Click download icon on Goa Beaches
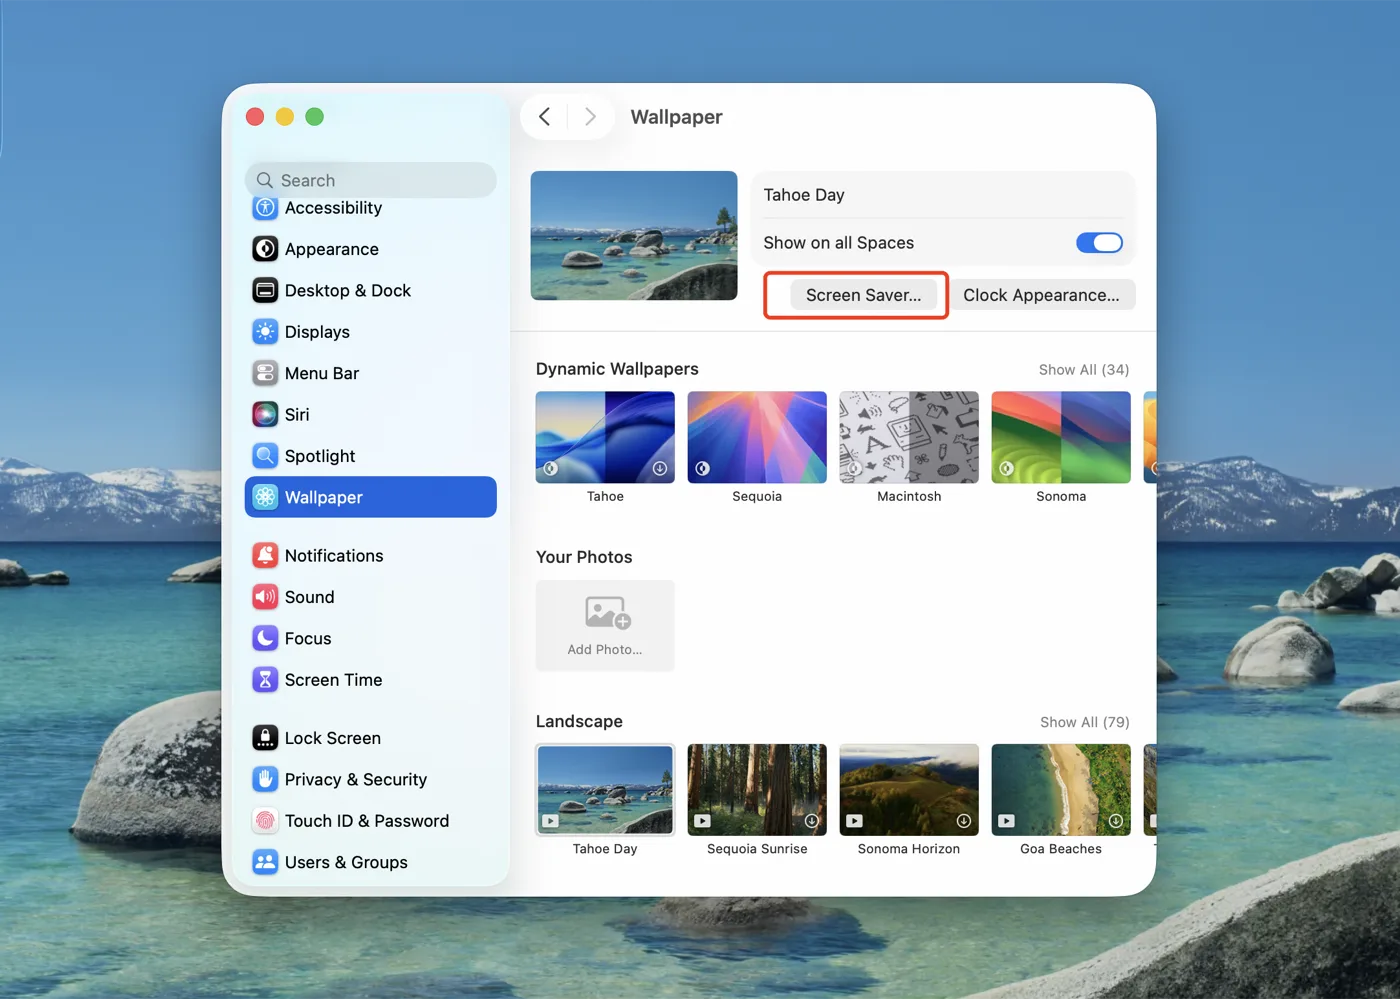The width and height of the screenshot is (1400, 999). (x=1116, y=821)
